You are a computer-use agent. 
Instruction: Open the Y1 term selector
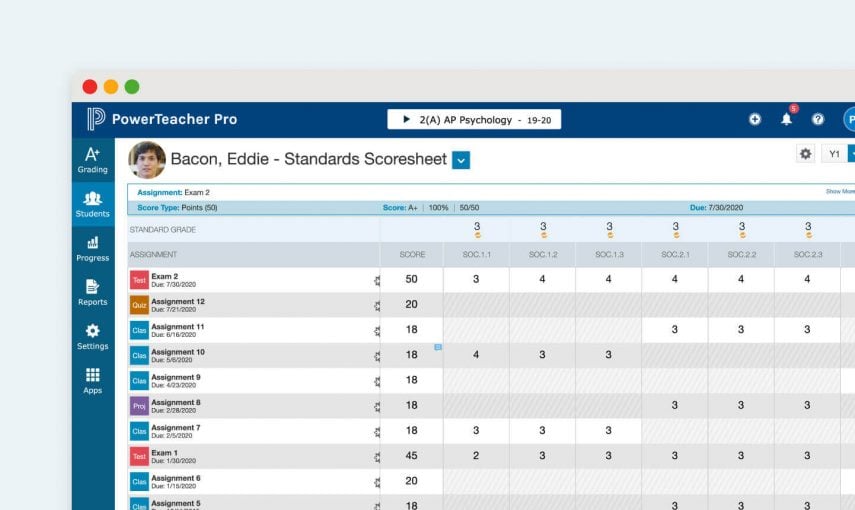[x=837, y=154]
